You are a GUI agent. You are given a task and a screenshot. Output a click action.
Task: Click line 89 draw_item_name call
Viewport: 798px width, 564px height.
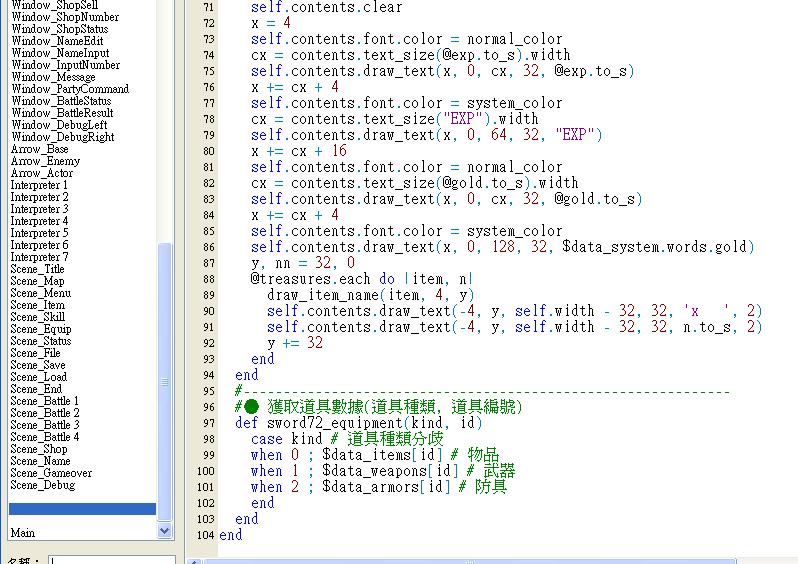[370, 295]
